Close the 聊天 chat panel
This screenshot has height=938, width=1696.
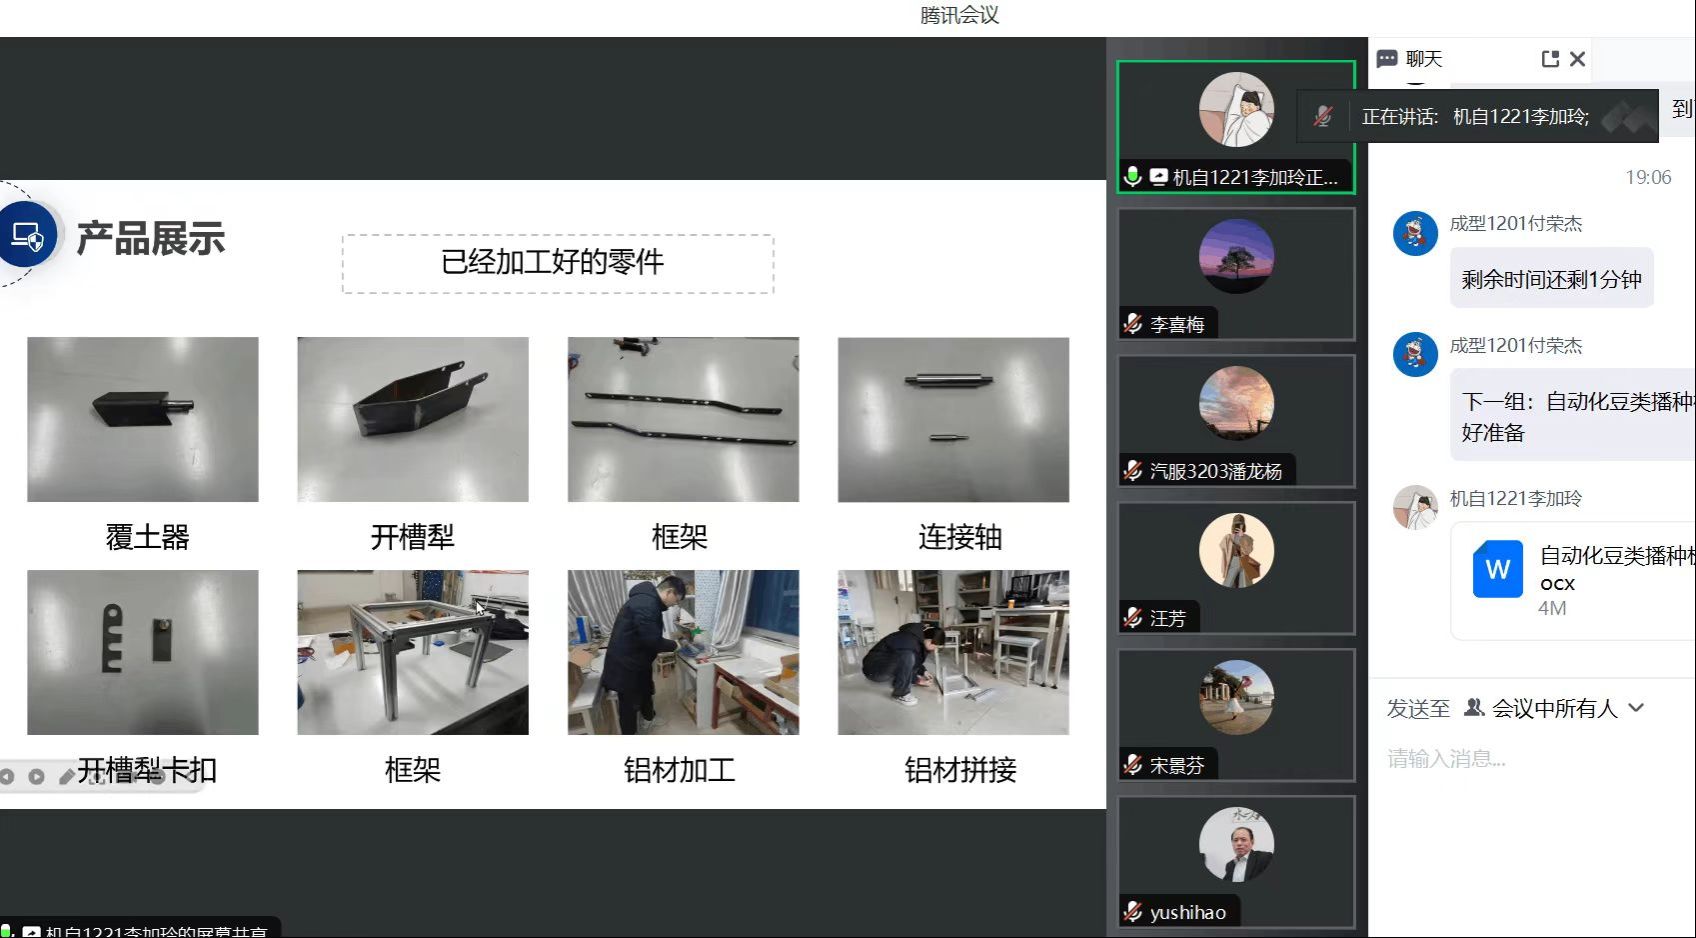coord(1578,59)
